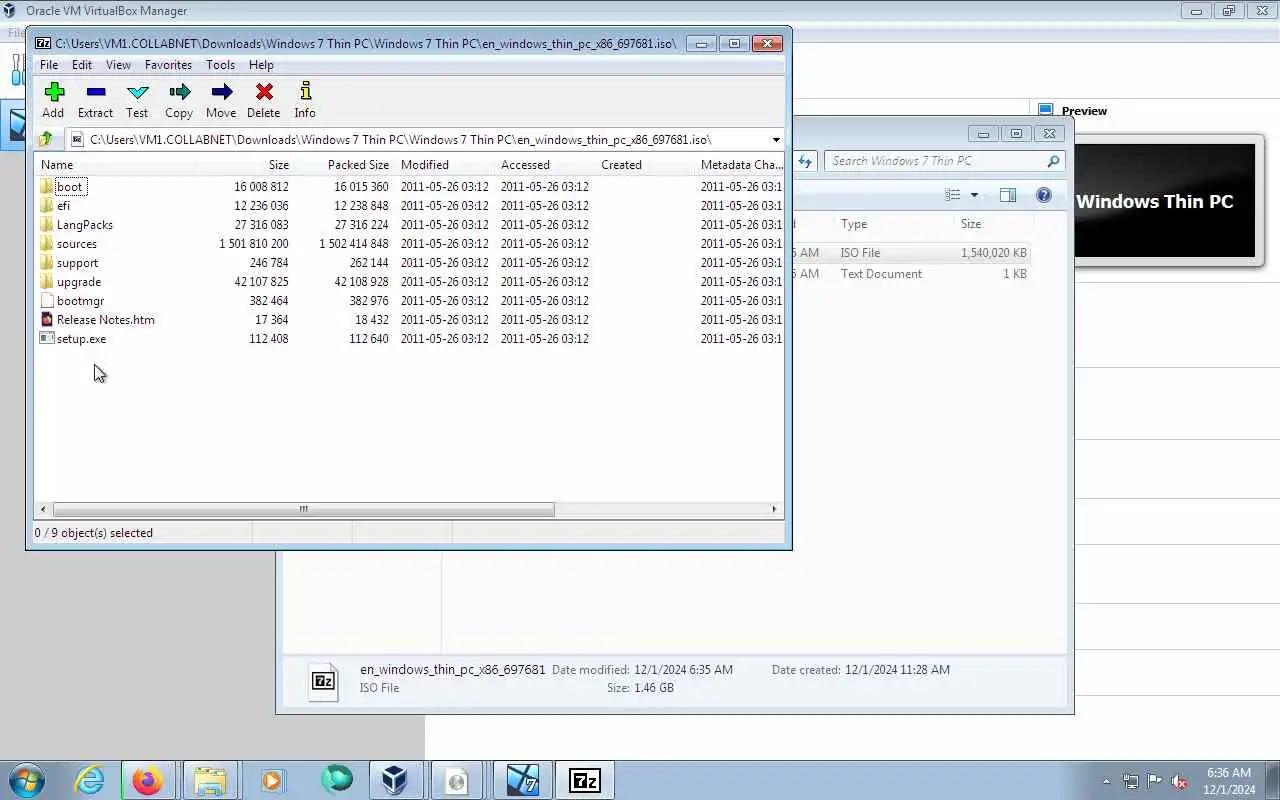Select the setup.exe file
This screenshot has height=800, width=1280.
pyautogui.click(x=81, y=339)
